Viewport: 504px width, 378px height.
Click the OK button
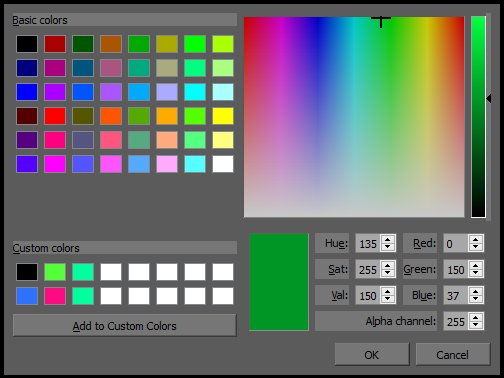pyautogui.click(x=372, y=355)
